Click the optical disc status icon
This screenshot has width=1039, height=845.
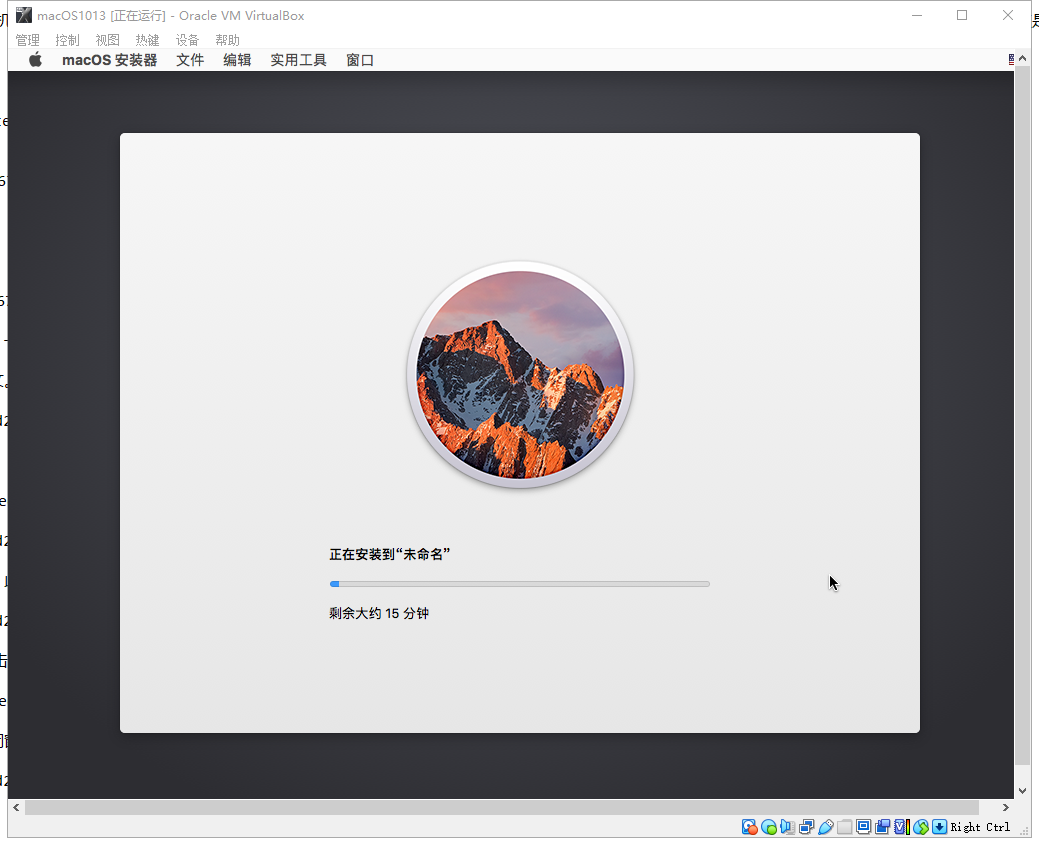tap(769, 826)
